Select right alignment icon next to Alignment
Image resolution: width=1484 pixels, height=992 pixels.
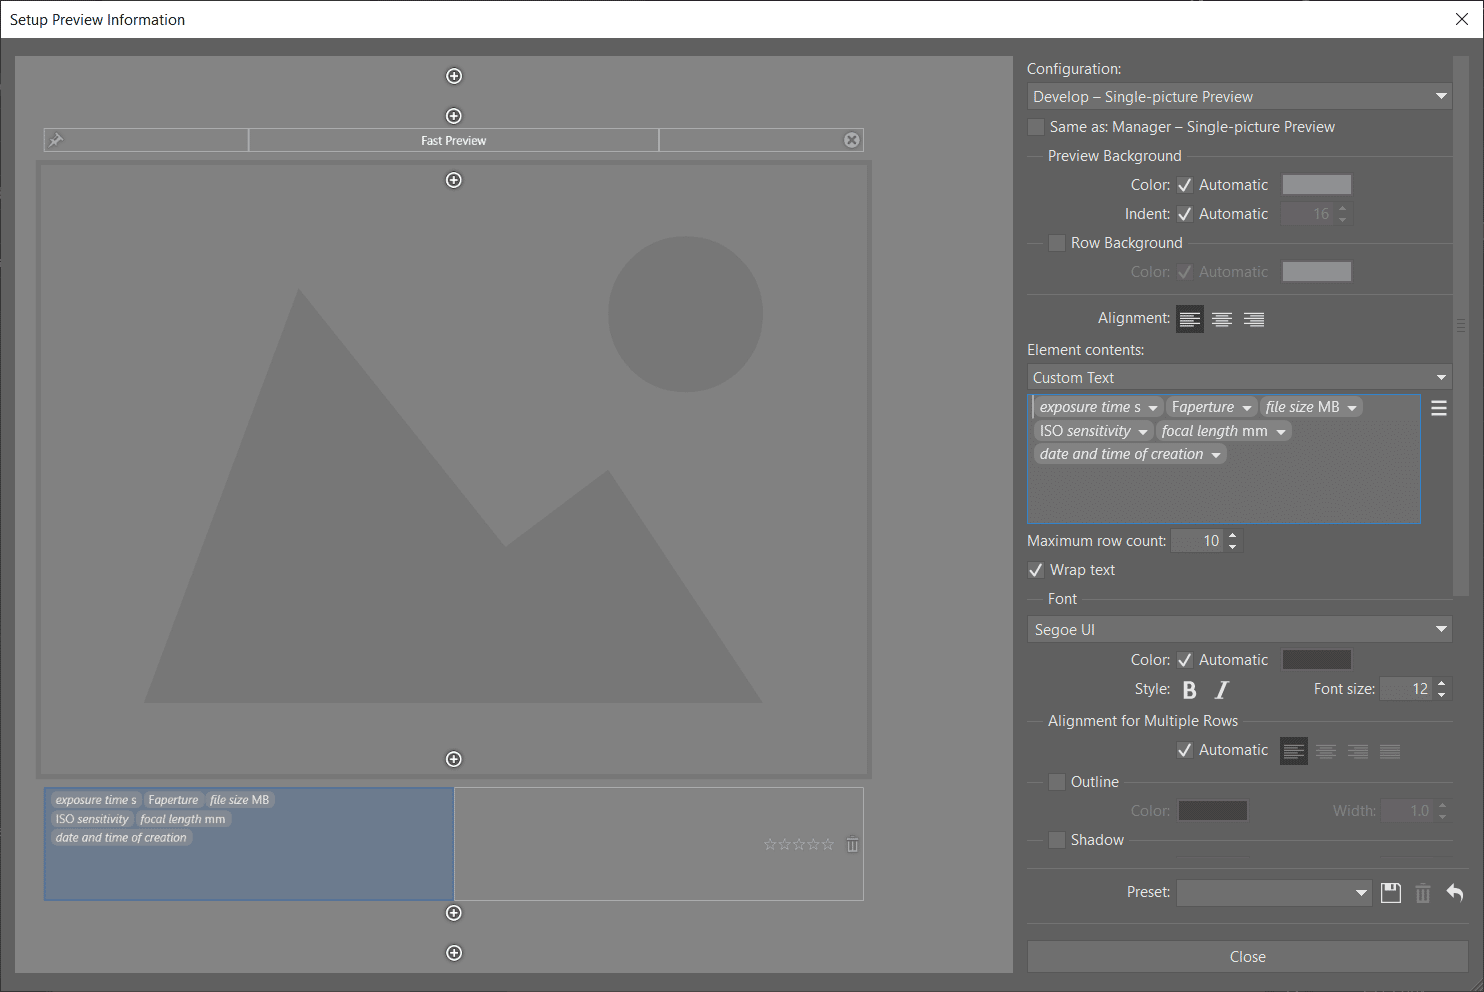[1253, 319]
